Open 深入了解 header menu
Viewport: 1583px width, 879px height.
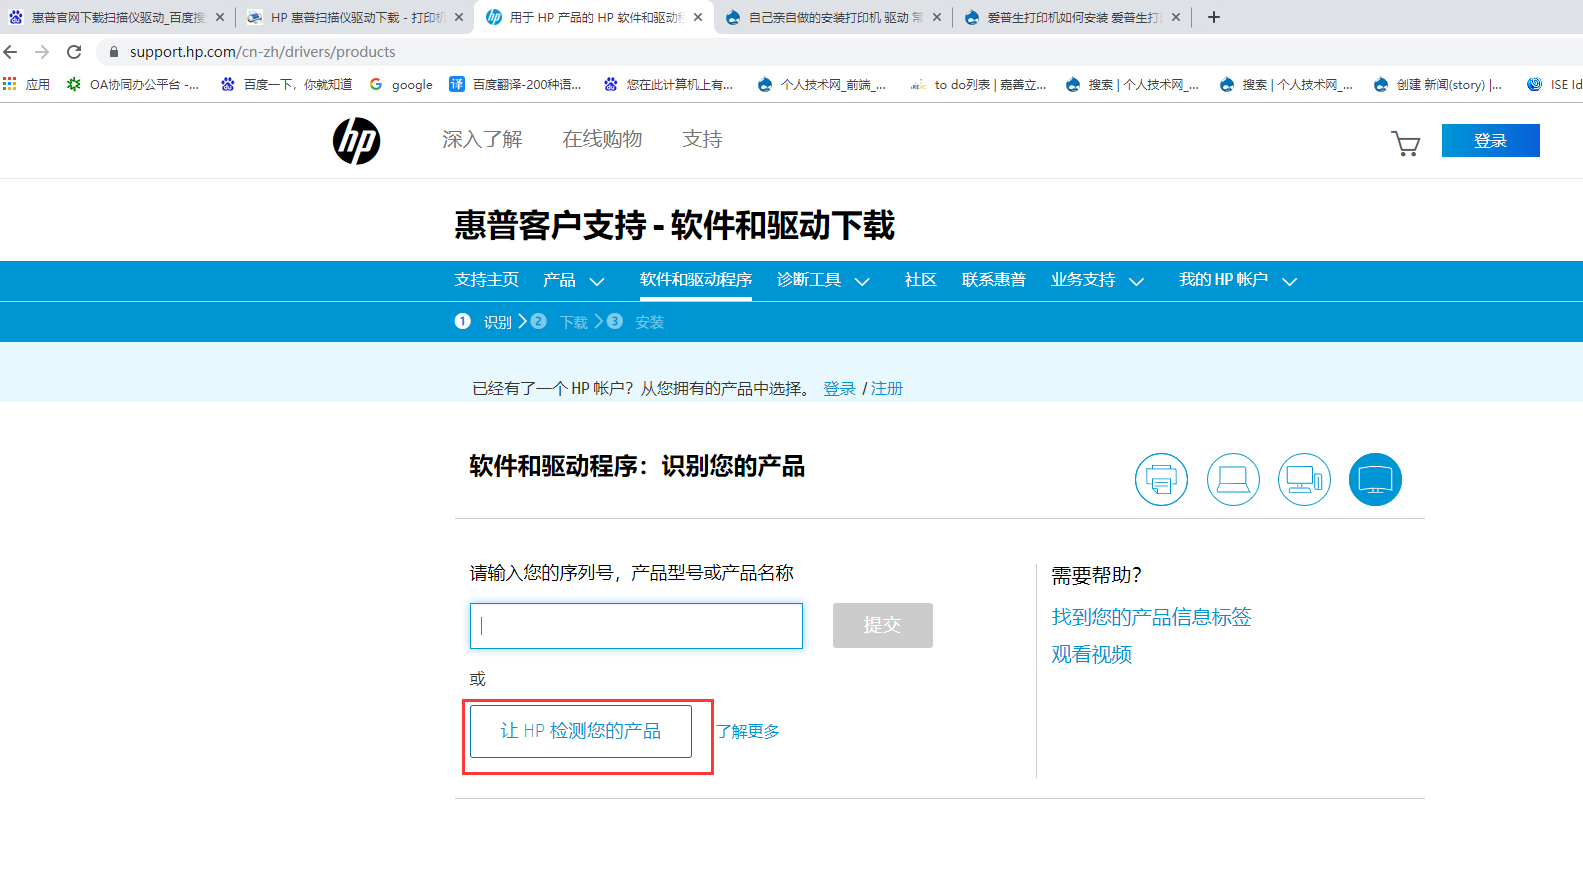(482, 140)
